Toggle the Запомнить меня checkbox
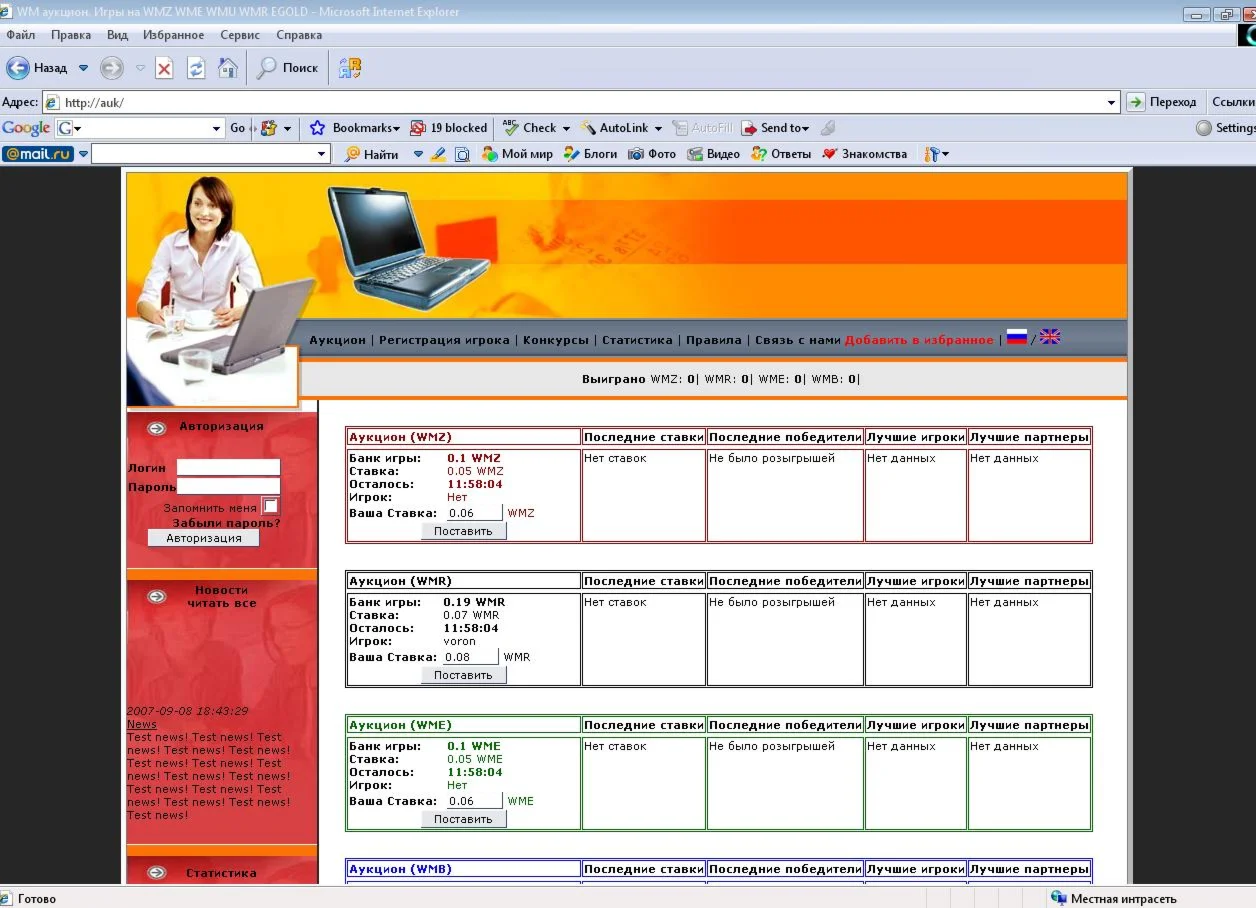 click(270, 506)
